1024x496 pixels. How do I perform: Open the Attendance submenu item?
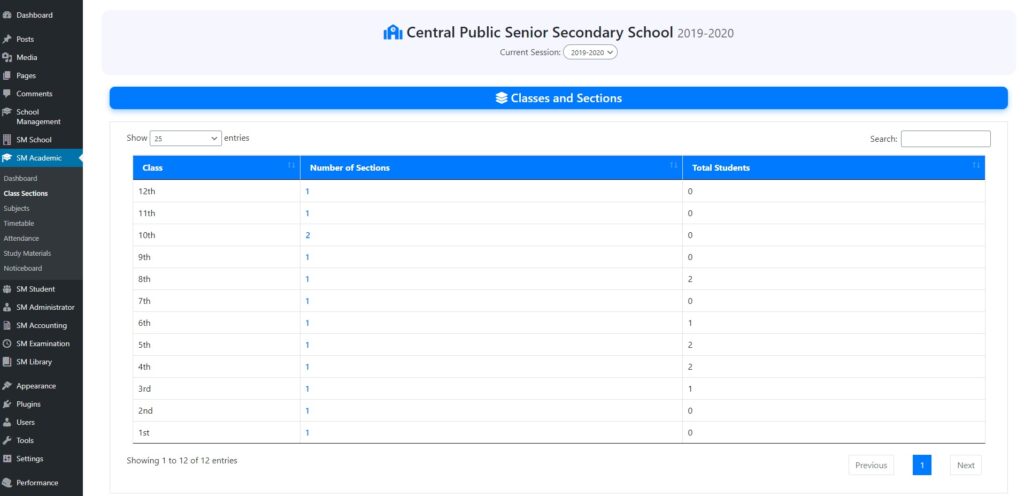click(21, 238)
